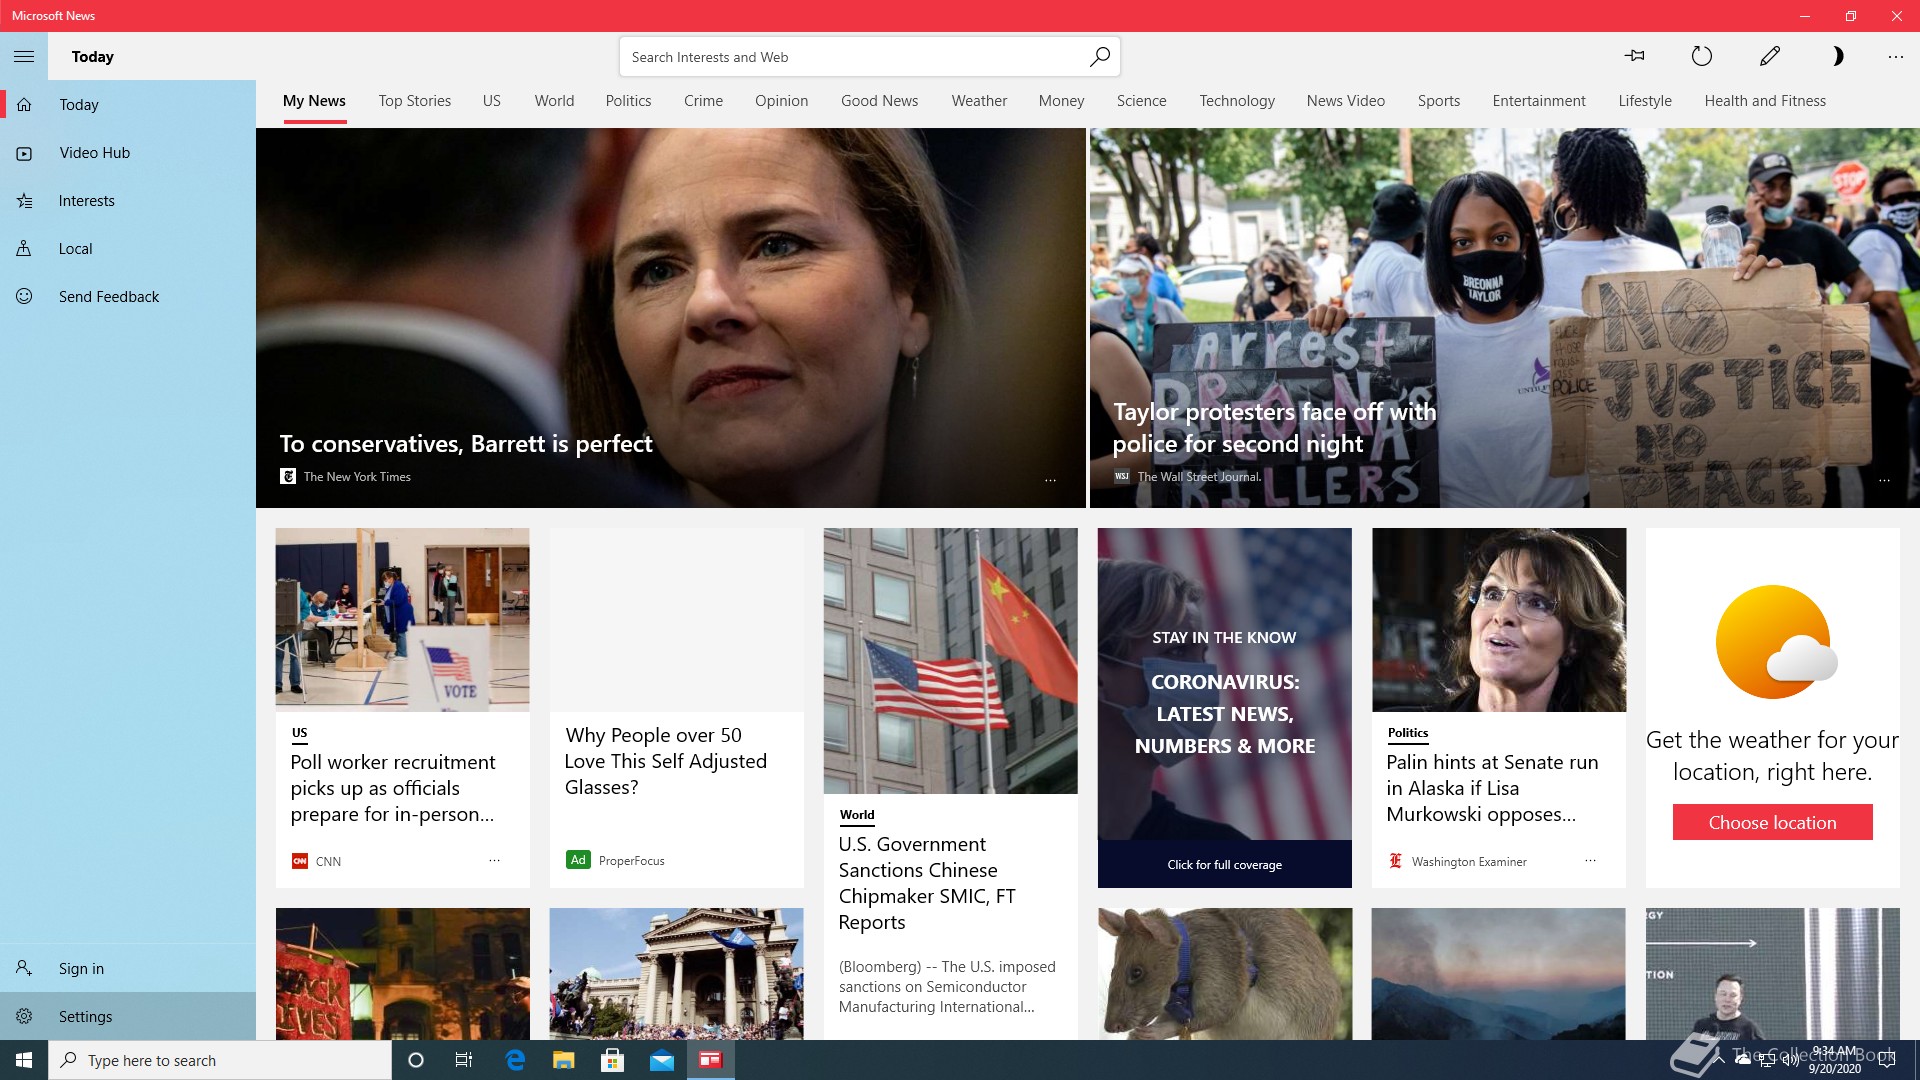Viewport: 1920px width, 1080px height.
Task: Refresh the news feed
Action: pyautogui.click(x=1701, y=57)
